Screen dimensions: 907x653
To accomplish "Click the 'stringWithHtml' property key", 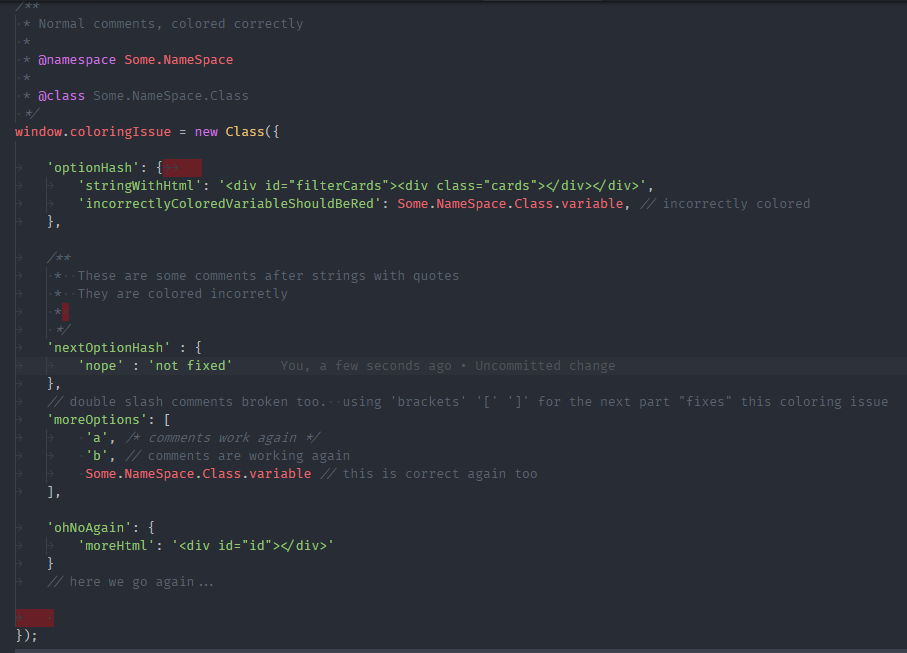I will pyautogui.click(x=139, y=186).
